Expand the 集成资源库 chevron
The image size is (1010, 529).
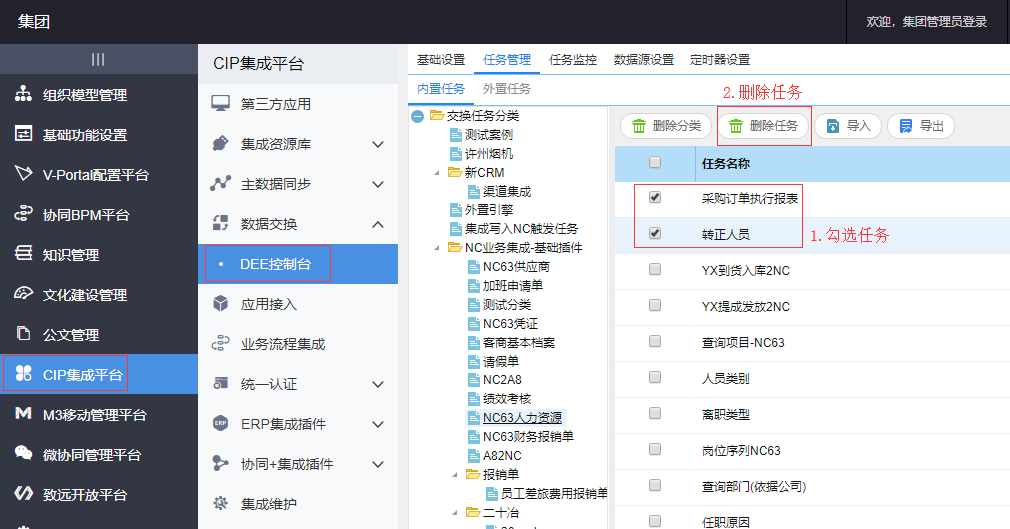point(378,144)
